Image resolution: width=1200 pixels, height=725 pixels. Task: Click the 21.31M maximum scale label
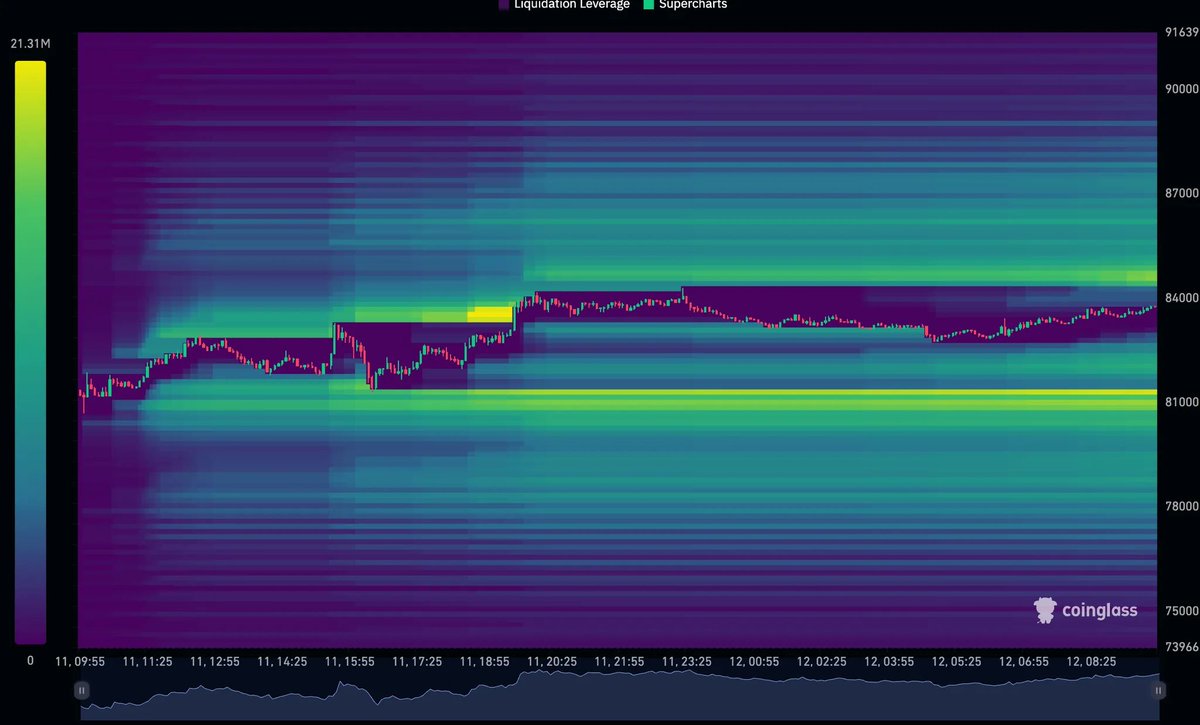click(29, 42)
